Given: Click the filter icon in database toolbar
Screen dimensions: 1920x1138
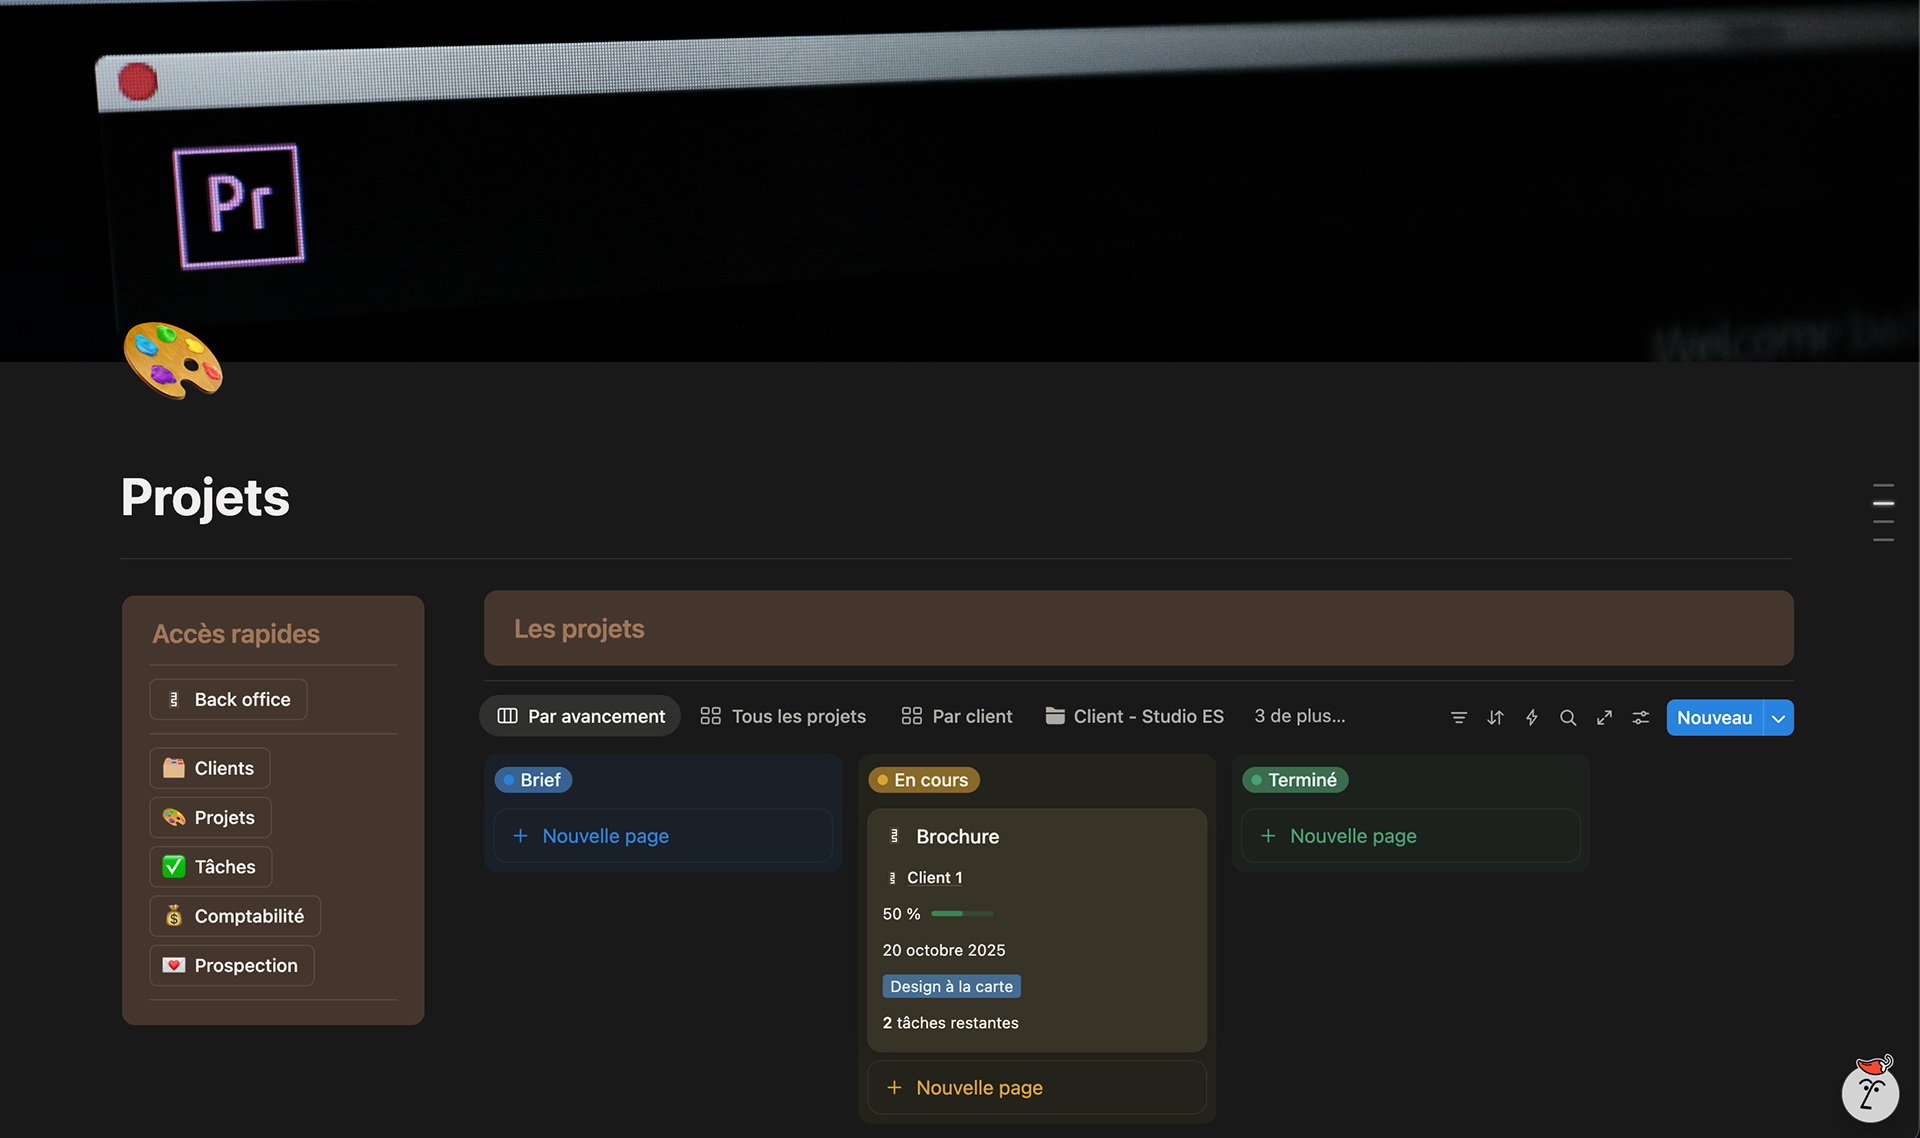Looking at the screenshot, I should pos(1459,718).
